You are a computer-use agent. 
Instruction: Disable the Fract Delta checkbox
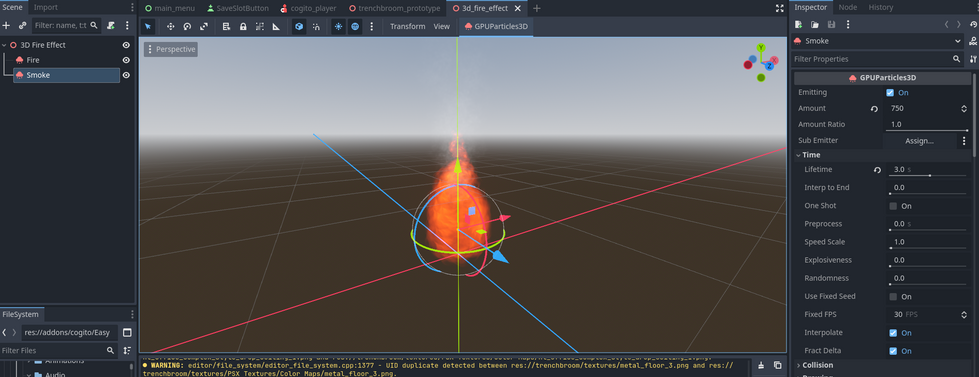pos(893,351)
